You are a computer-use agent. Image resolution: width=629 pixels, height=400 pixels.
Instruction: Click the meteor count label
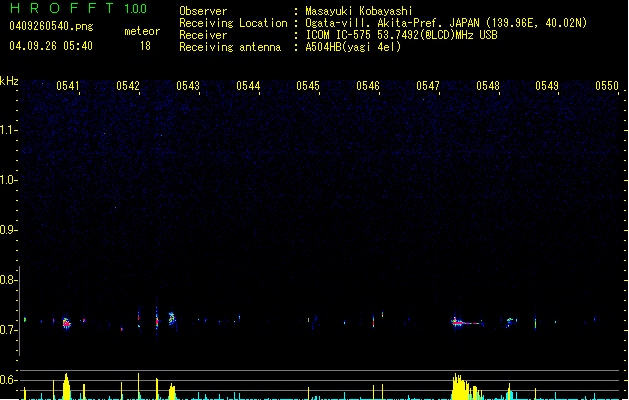pos(142,31)
